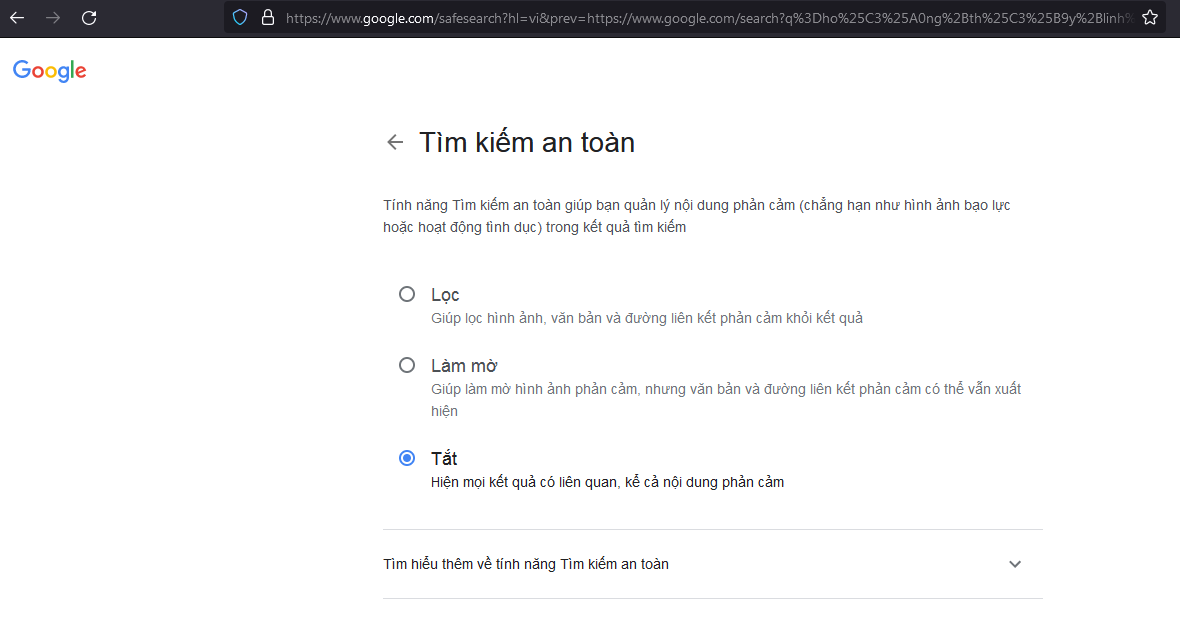Screen dimensions: 1180x620
Task: Click the back arrow next to Tìm kiếm an toàn
Action: (395, 142)
